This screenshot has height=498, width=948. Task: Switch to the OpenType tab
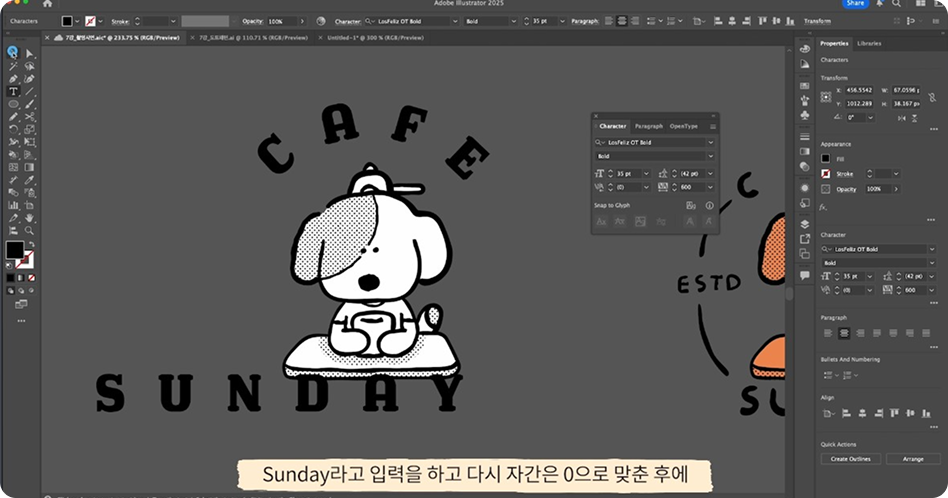[684, 126]
